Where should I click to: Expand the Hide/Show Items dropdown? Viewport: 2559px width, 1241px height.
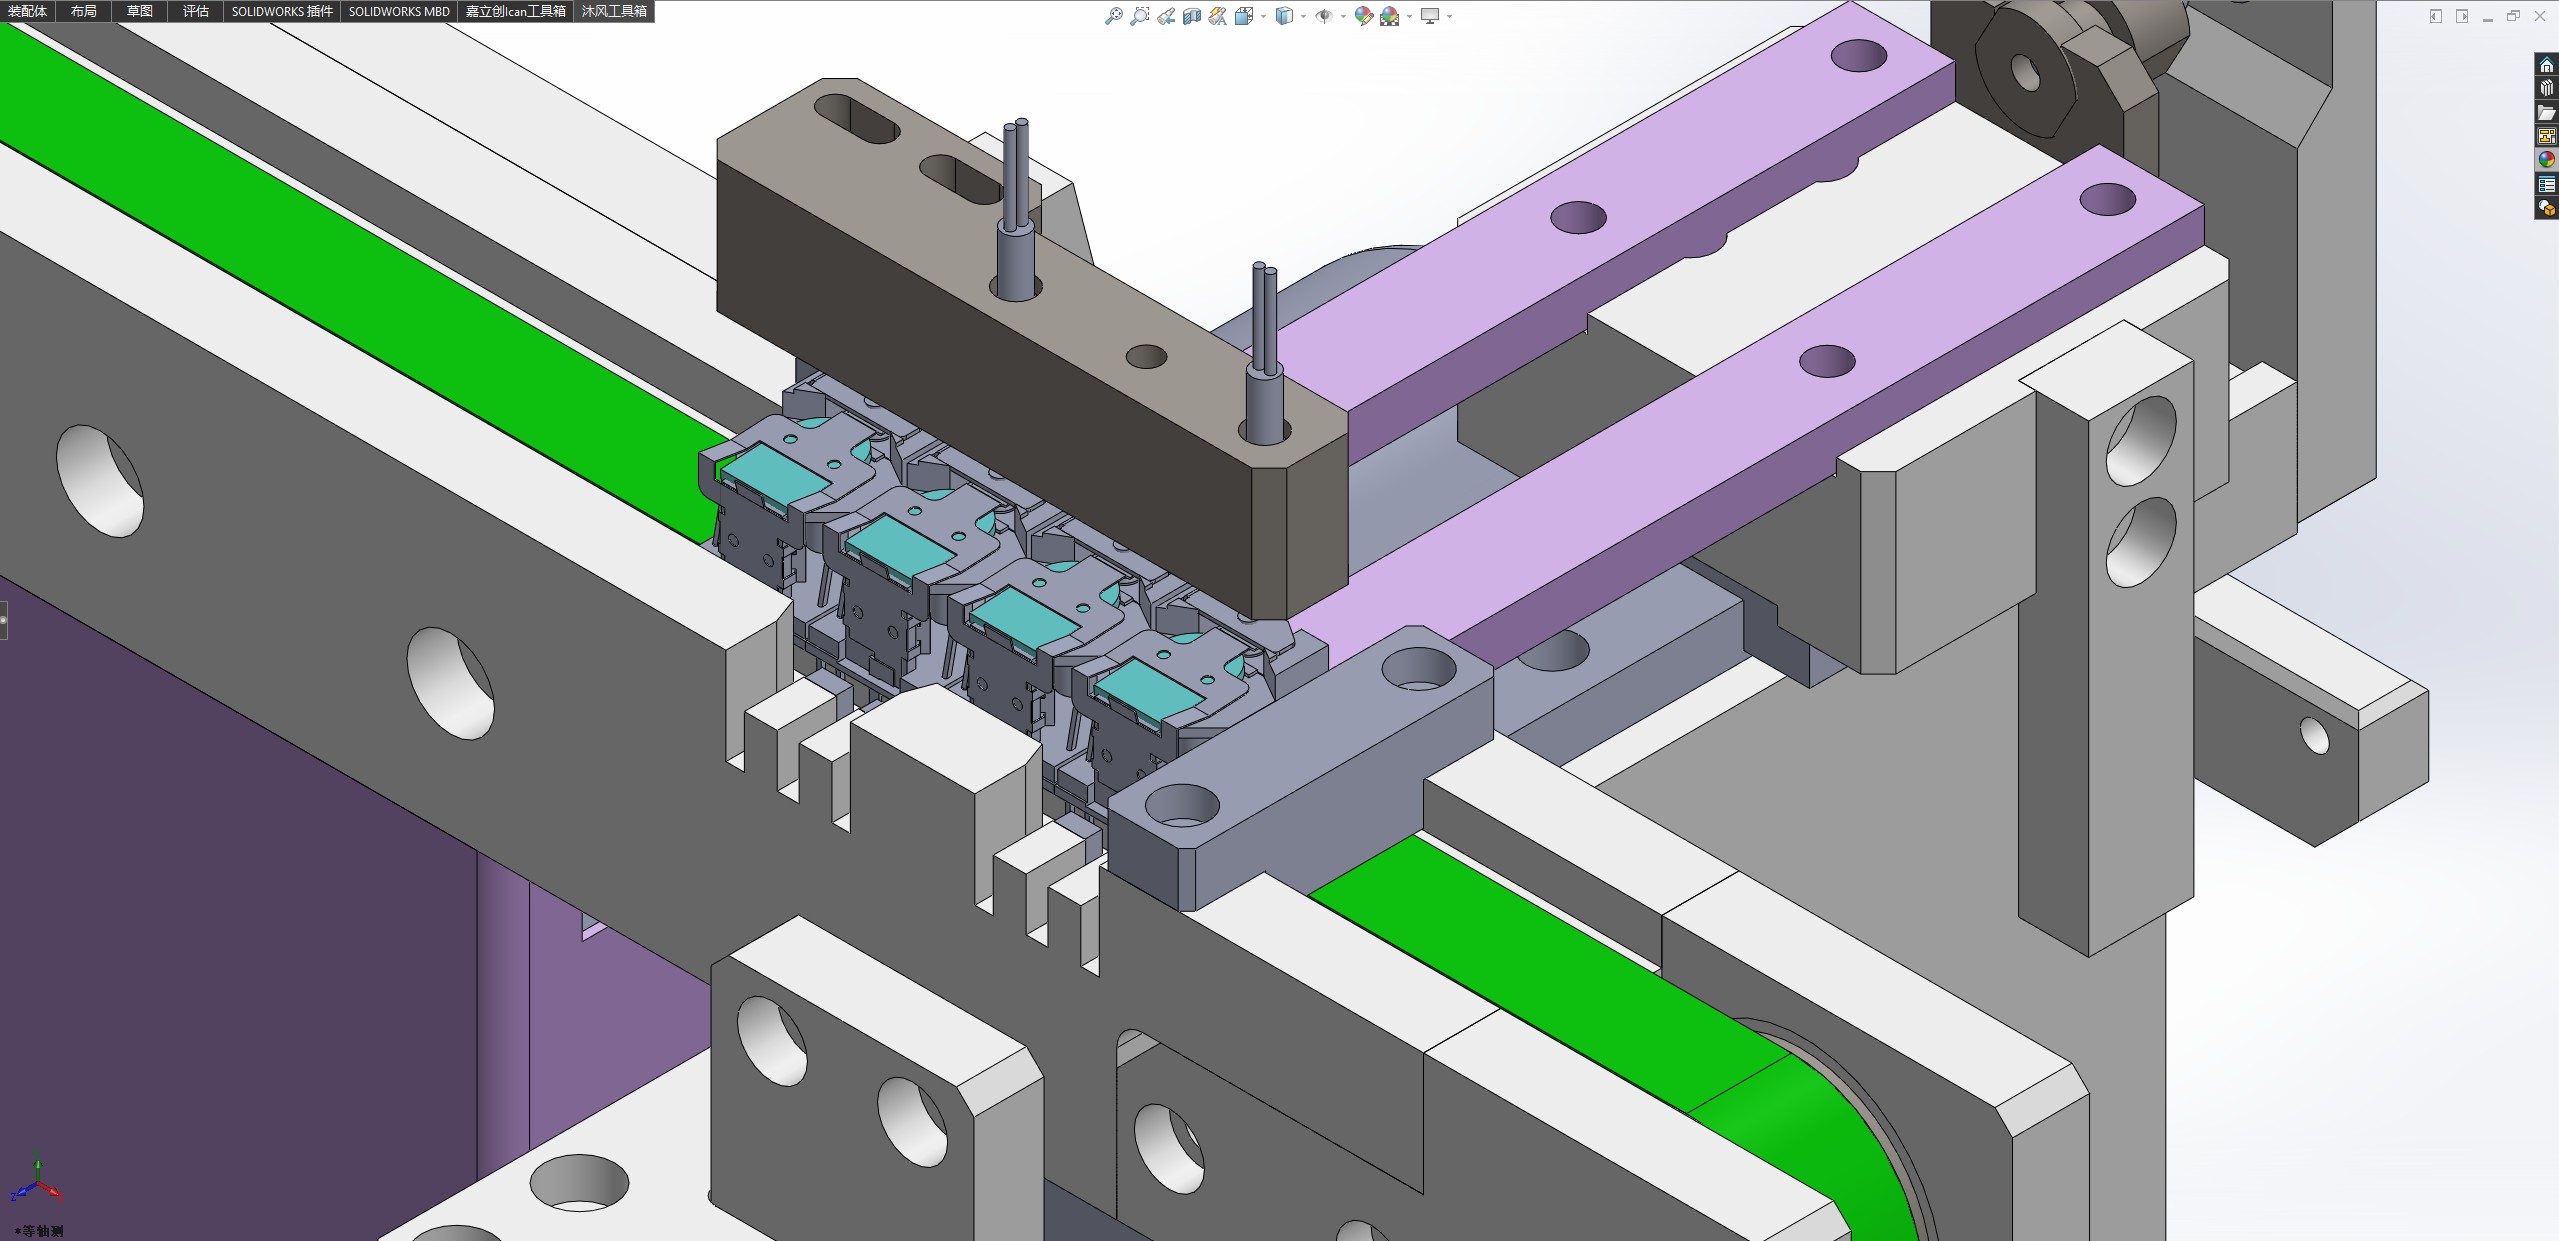[1343, 16]
